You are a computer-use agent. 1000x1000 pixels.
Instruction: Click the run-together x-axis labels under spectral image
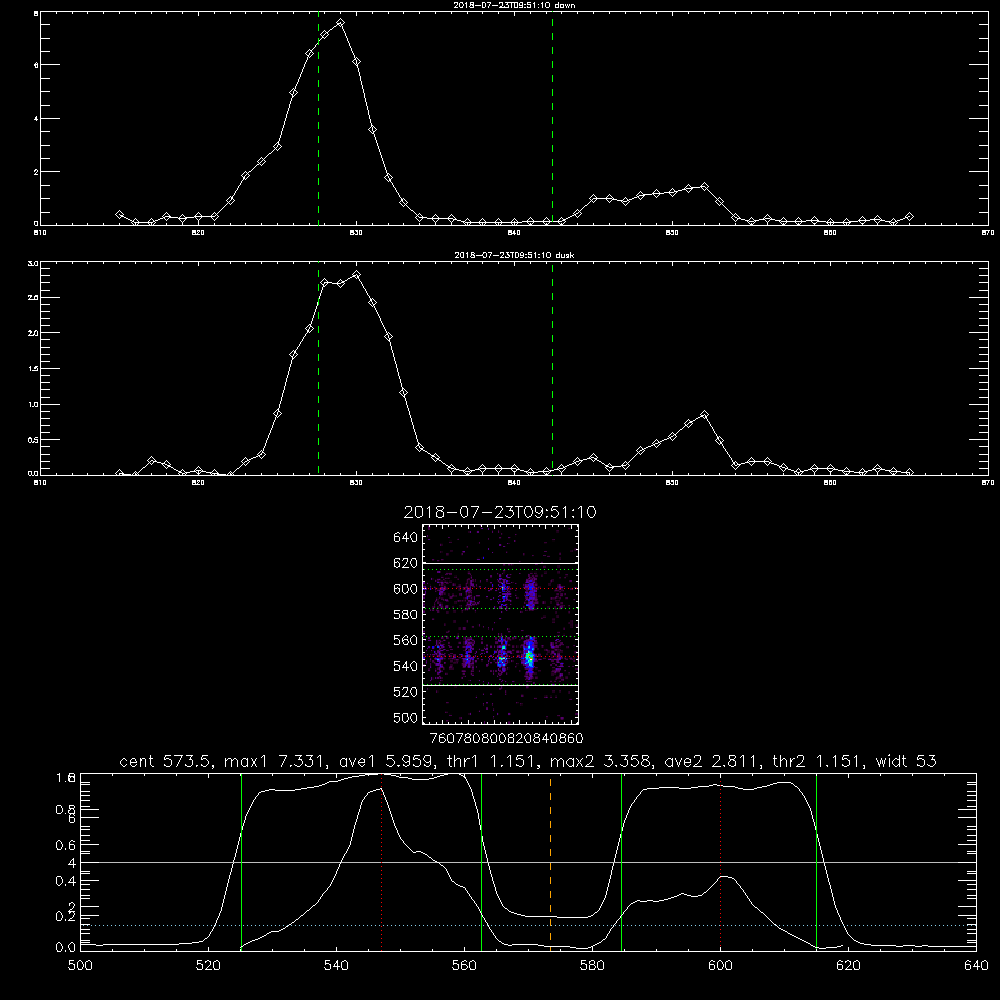click(506, 738)
